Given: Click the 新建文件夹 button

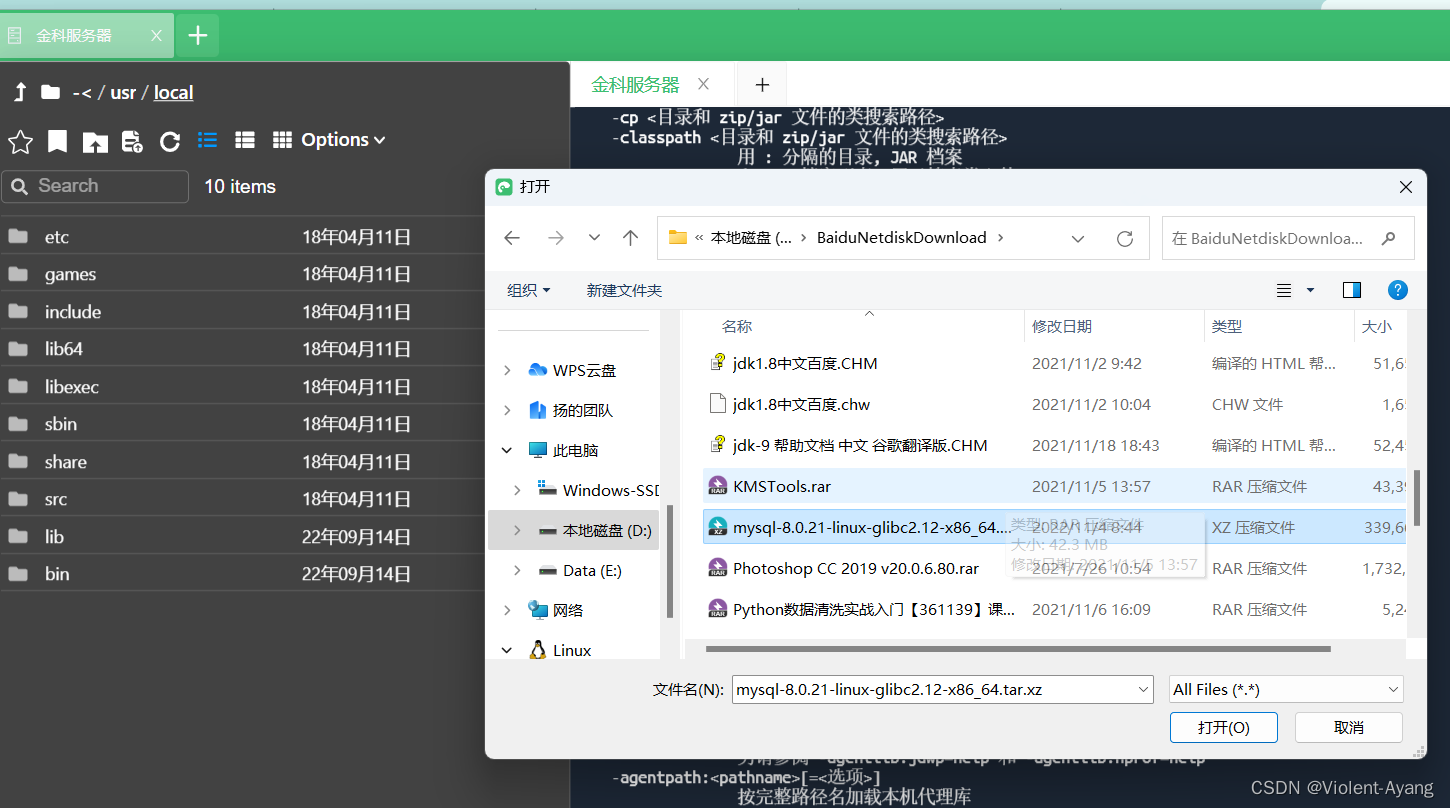Looking at the screenshot, I should pos(624,290).
